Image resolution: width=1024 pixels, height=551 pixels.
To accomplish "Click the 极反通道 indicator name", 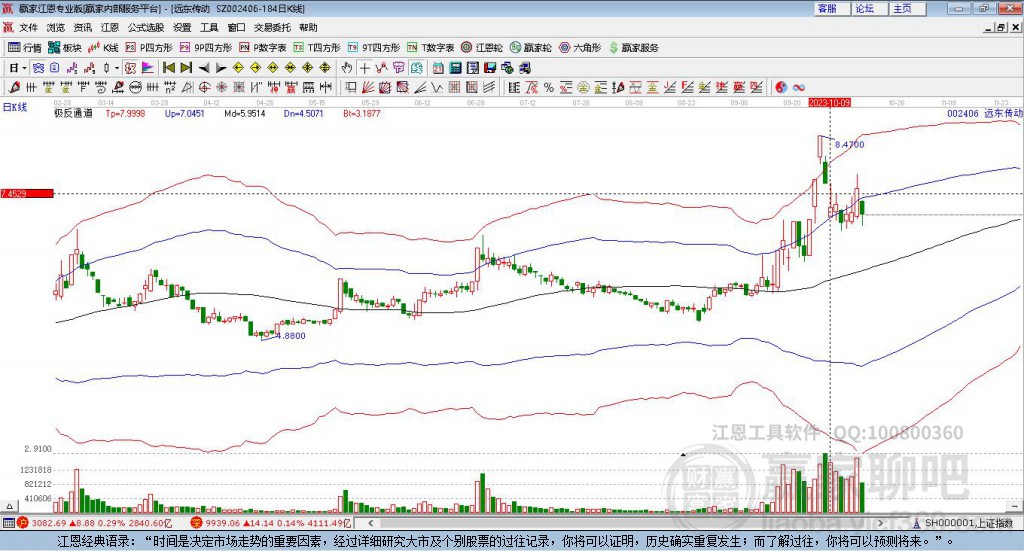I will pyautogui.click(x=73, y=114).
